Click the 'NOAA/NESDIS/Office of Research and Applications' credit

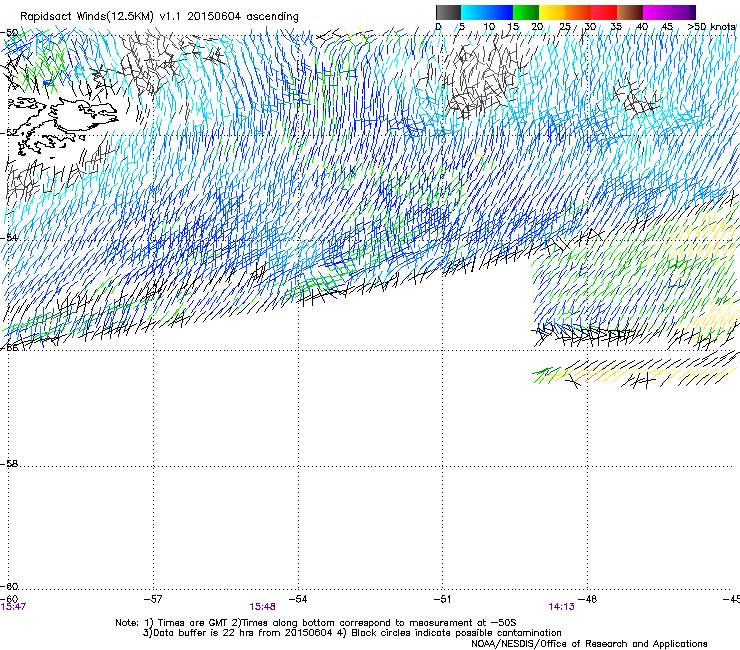pyautogui.click(x=589, y=644)
